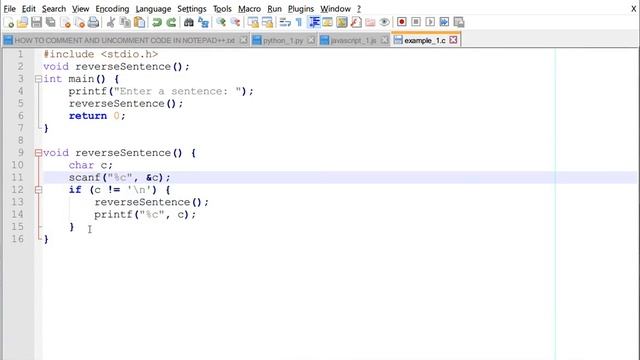Open the Encoding menu
This screenshot has width=640, height=360.
[112, 9]
